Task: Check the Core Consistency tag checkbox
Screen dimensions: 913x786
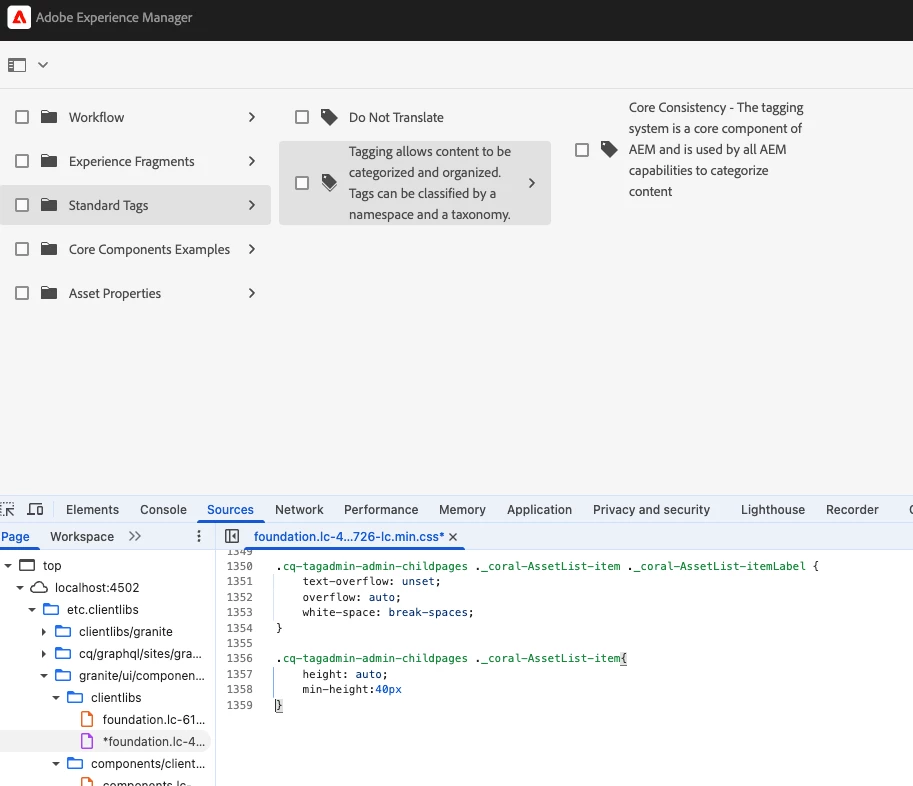Action: (x=582, y=150)
